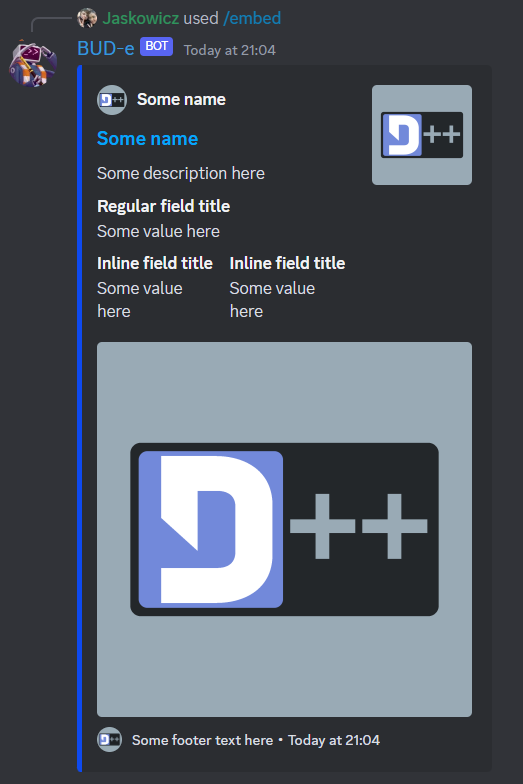
Task: Open the large D++ embed image
Action: 284,529
